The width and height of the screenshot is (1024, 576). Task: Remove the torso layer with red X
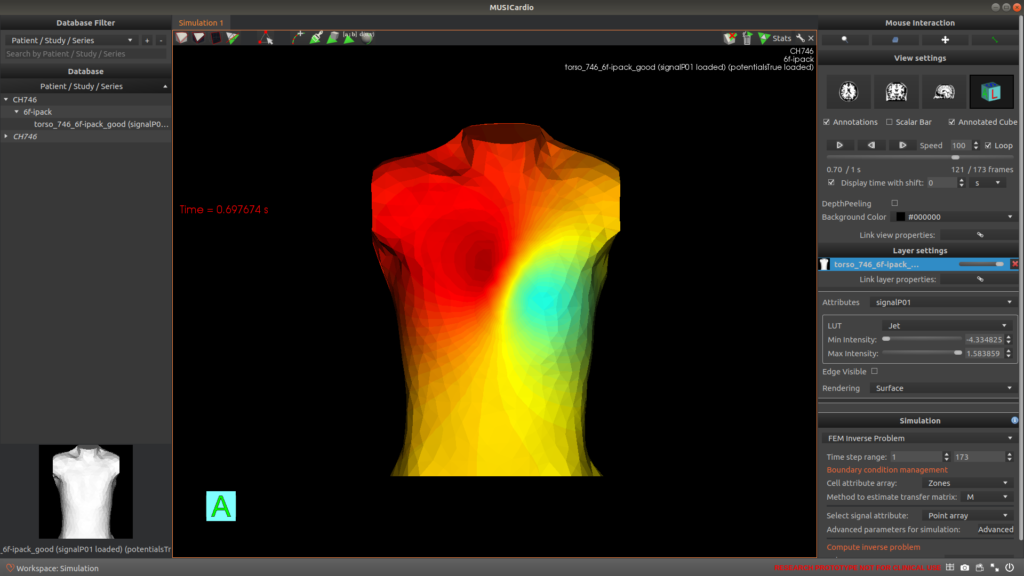(x=1014, y=264)
